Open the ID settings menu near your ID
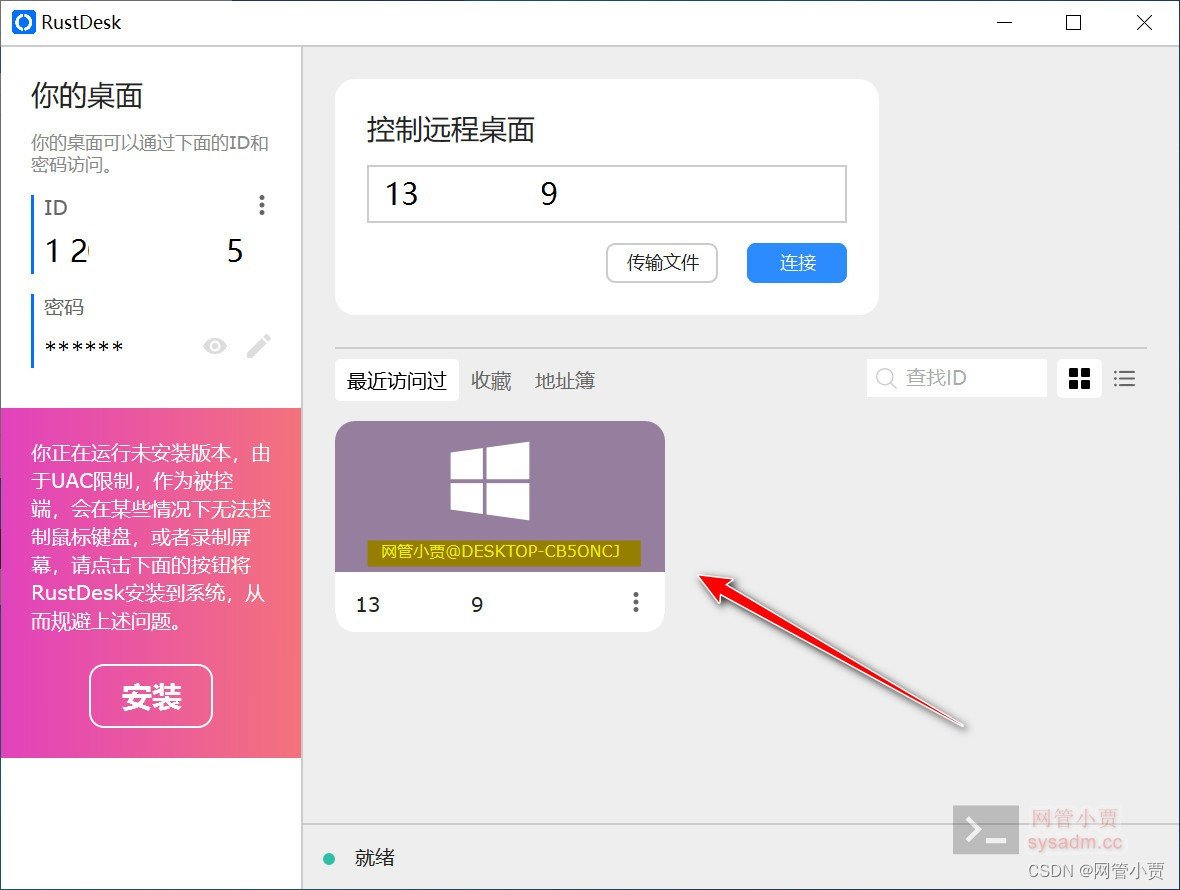1180x890 pixels. point(262,205)
